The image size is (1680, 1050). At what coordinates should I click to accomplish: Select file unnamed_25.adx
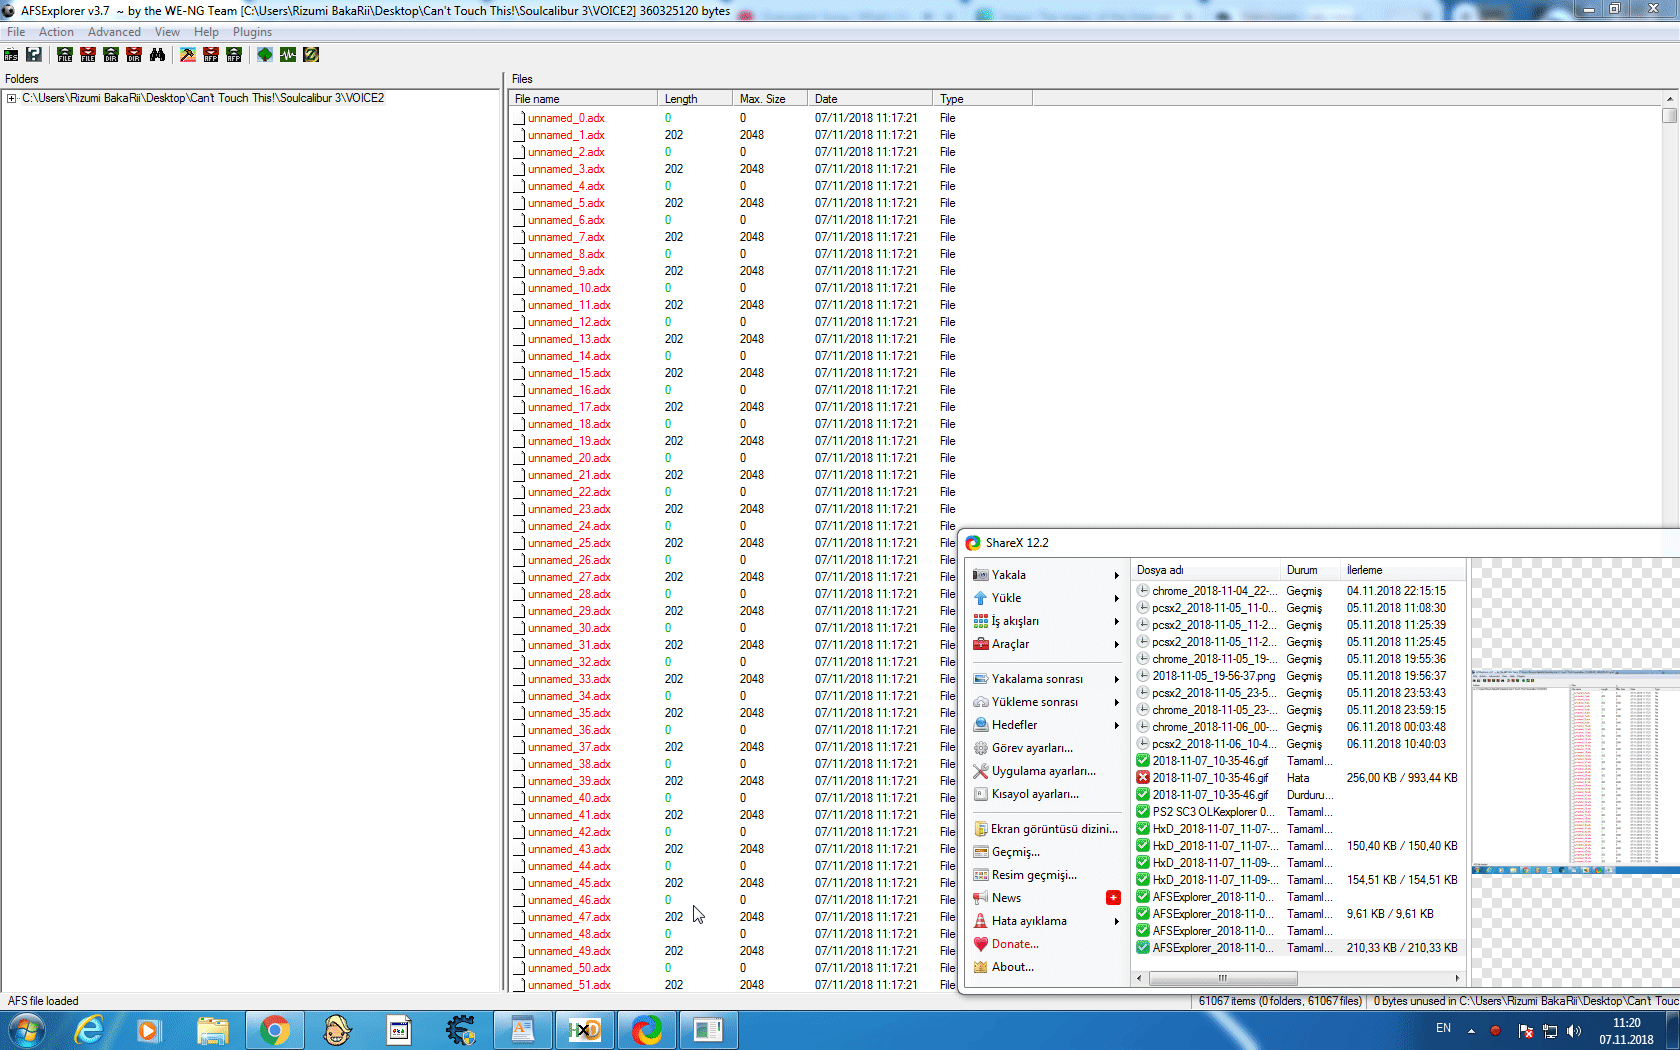tap(569, 543)
